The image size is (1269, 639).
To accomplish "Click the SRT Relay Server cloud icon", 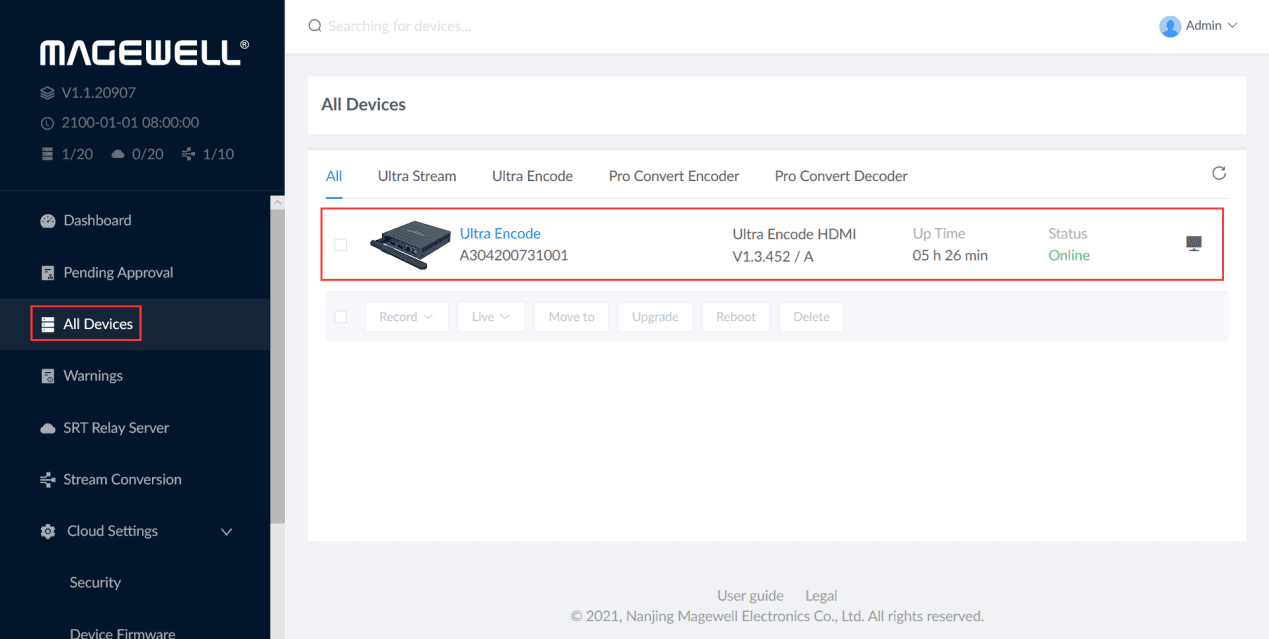I will (x=47, y=428).
